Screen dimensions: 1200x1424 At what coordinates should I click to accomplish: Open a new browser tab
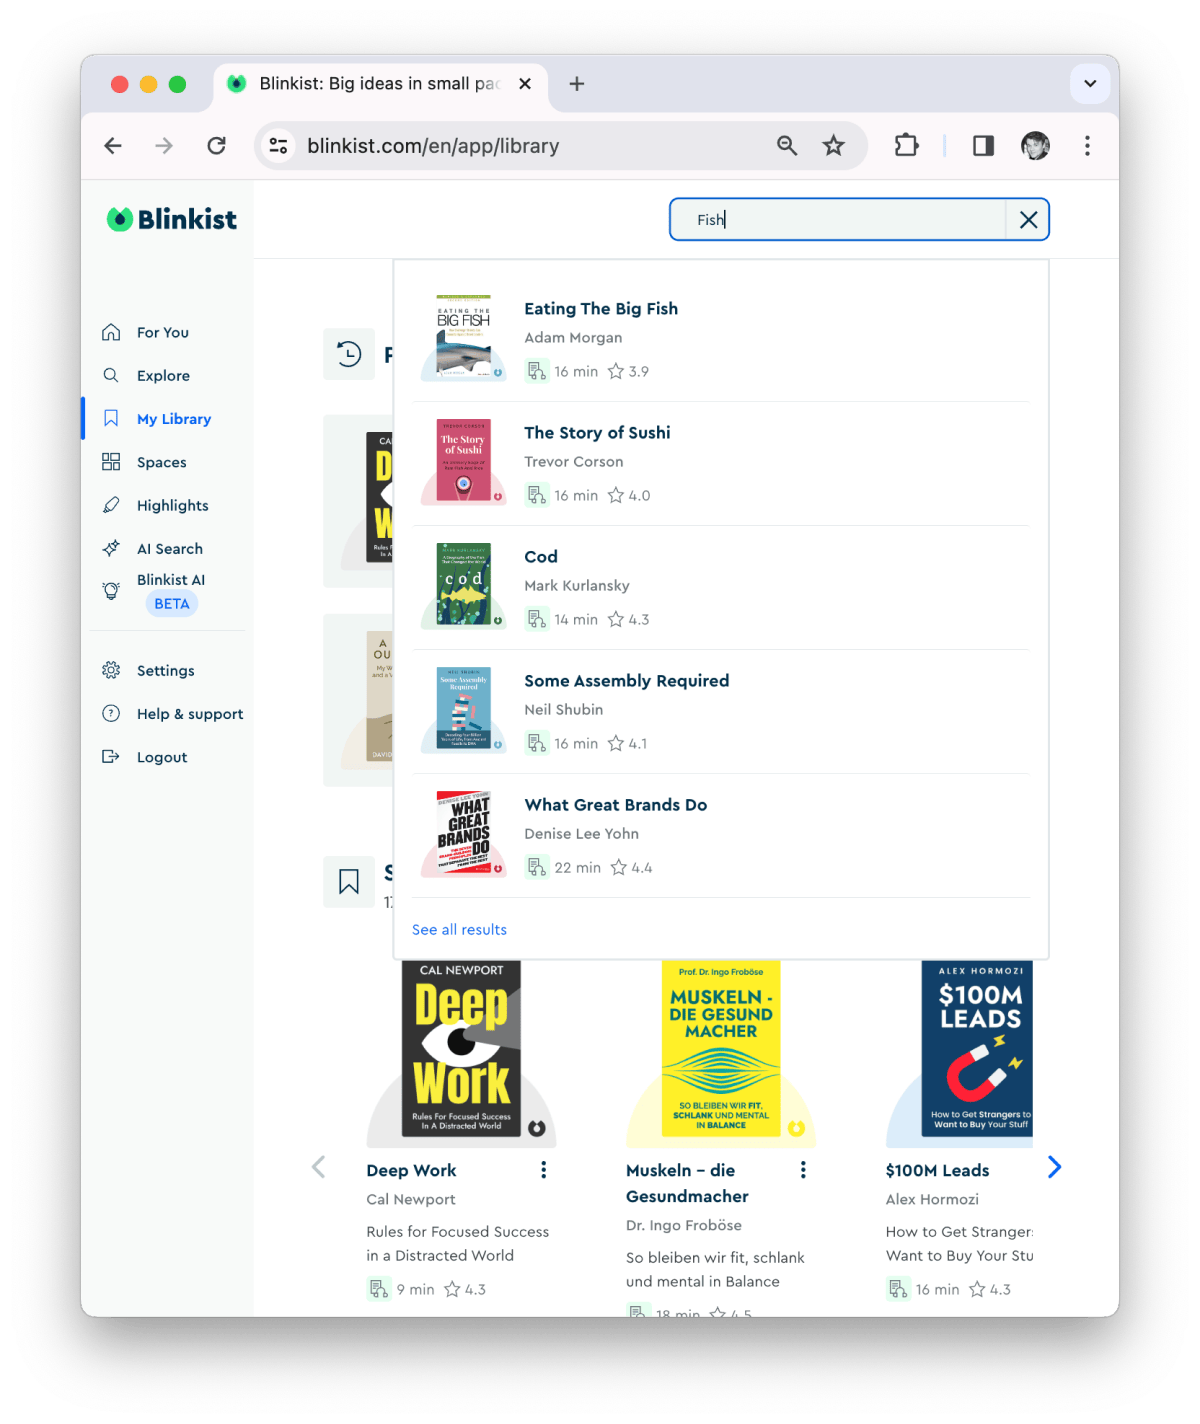click(x=577, y=84)
